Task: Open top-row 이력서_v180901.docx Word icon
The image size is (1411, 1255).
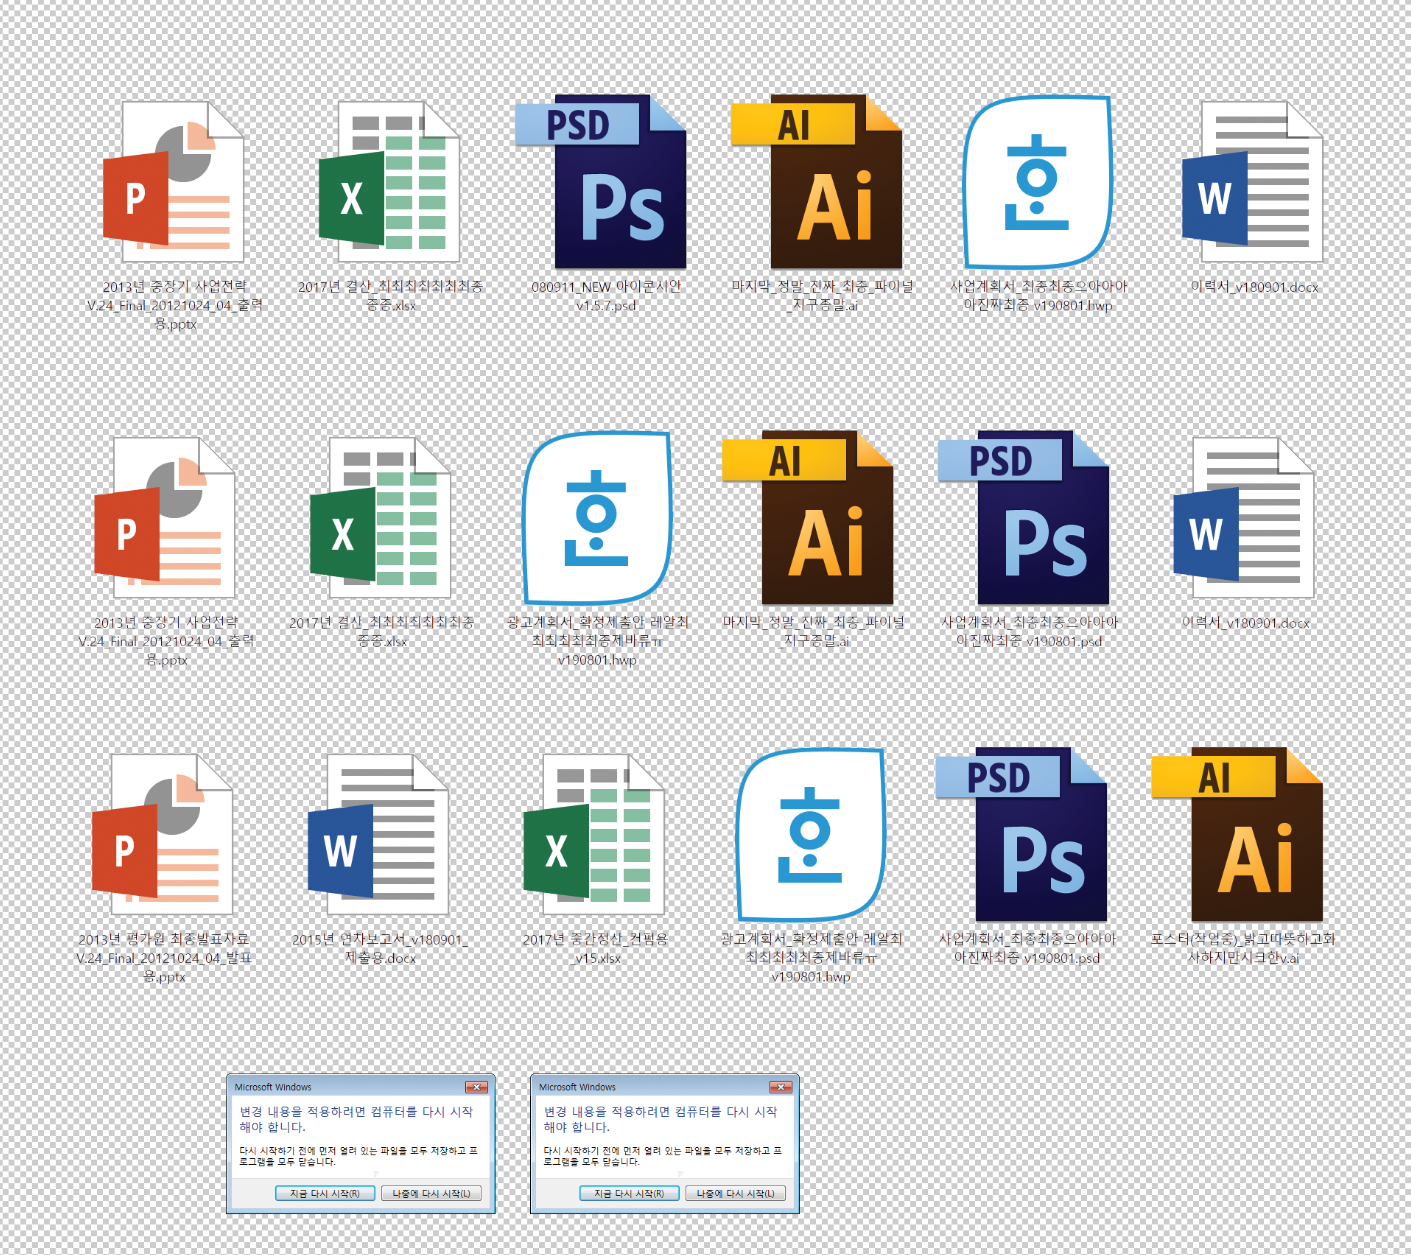Action: click(x=1253, y=183)
